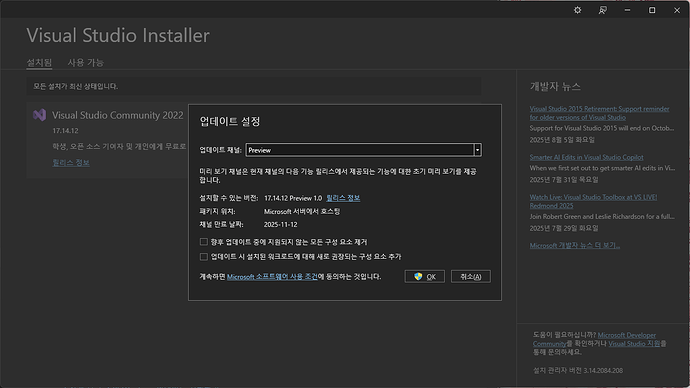
Task: Click the dropdown arrow of update channel
Action: (477, 150)
